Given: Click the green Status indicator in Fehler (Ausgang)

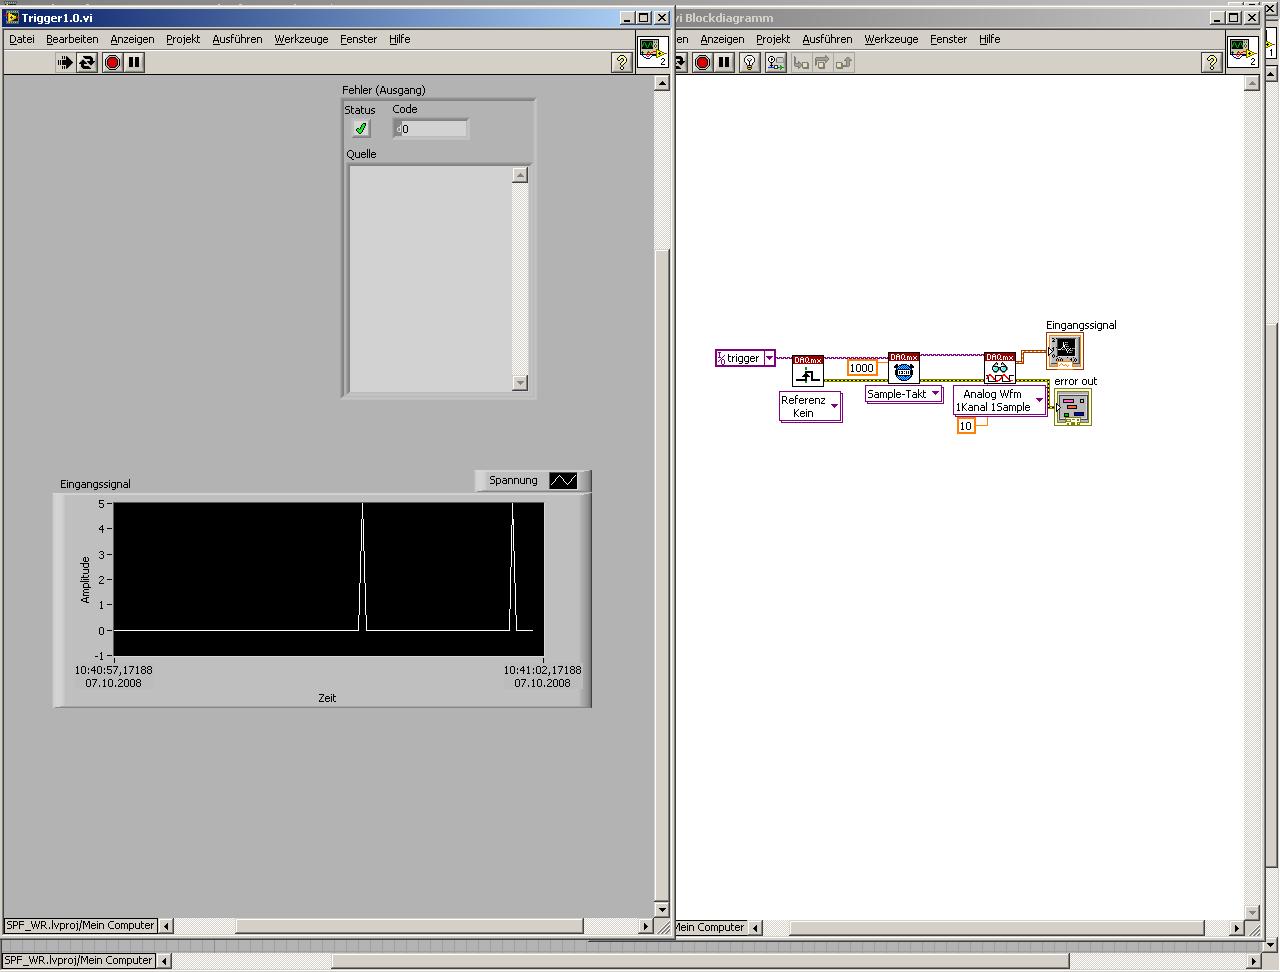Looking at the screenshot, I should point(361,128).
